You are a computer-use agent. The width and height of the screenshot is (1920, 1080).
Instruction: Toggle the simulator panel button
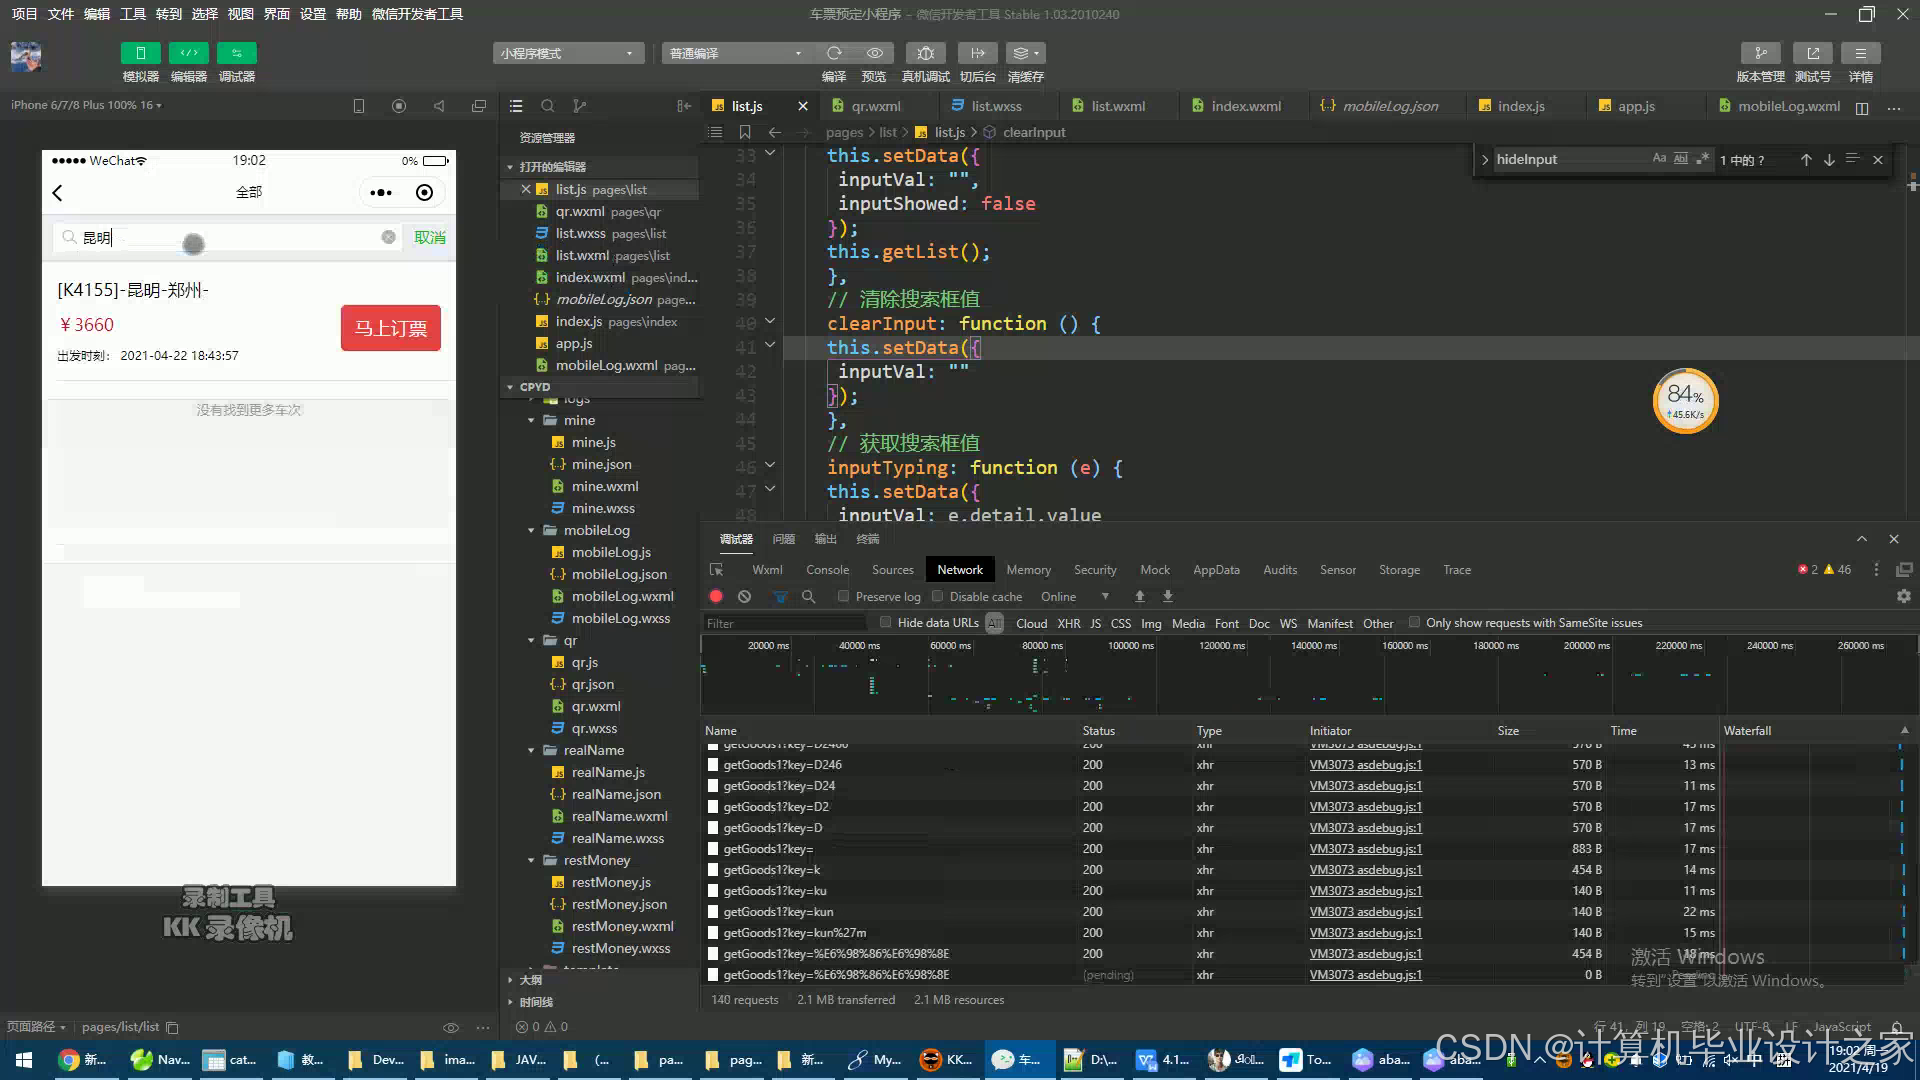pos(140,53)
